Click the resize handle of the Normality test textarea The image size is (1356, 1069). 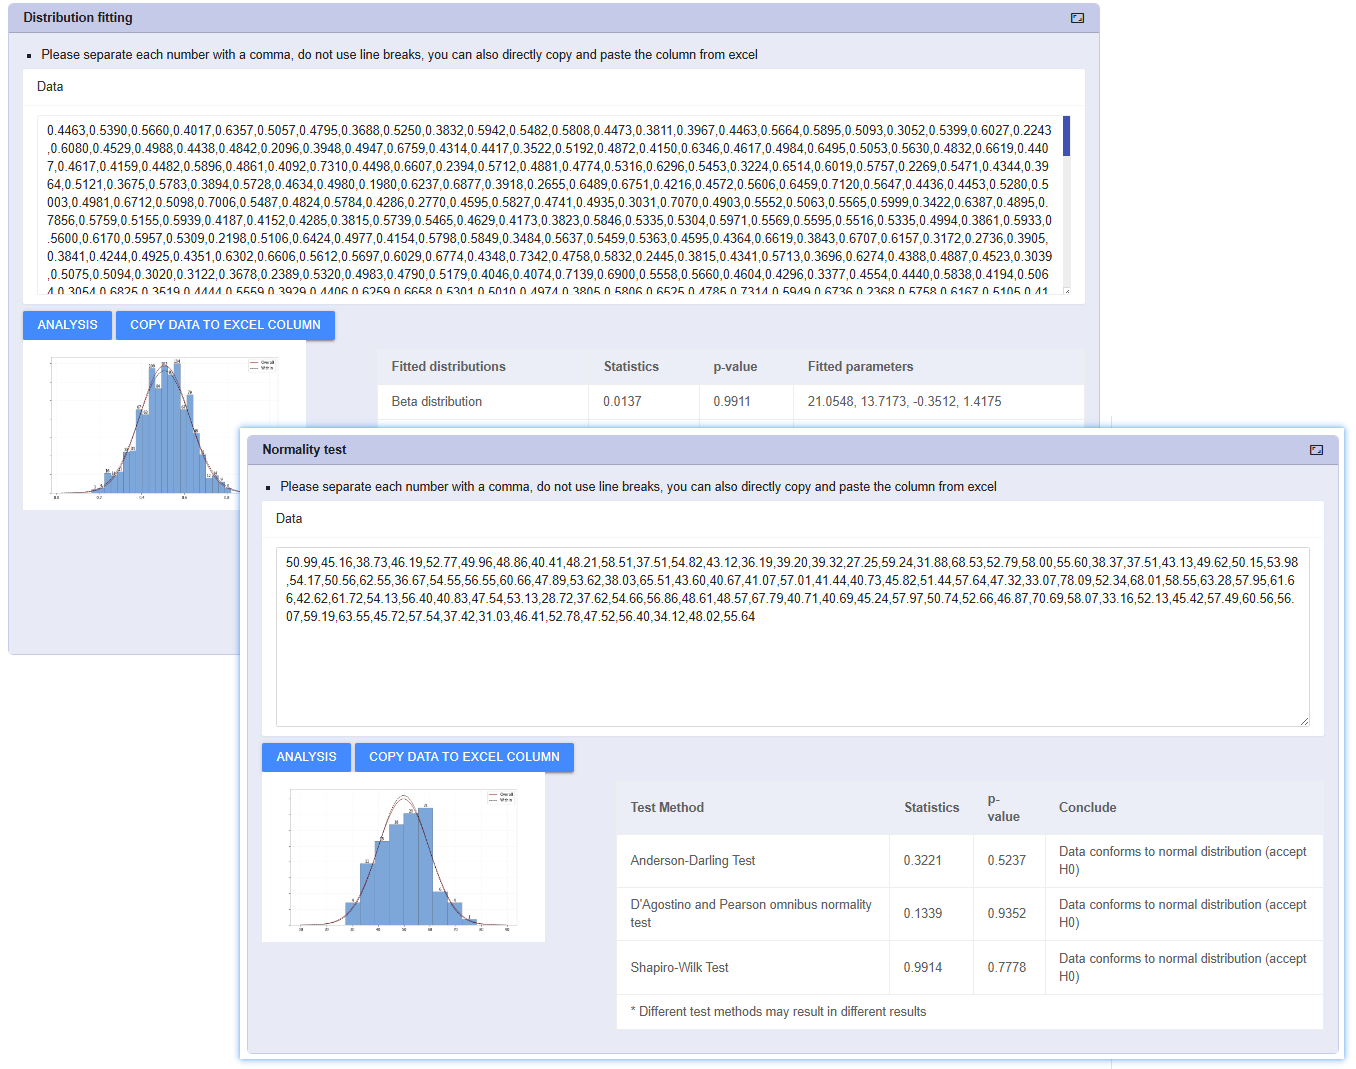pyautogui.click(x=1303, y=719)
